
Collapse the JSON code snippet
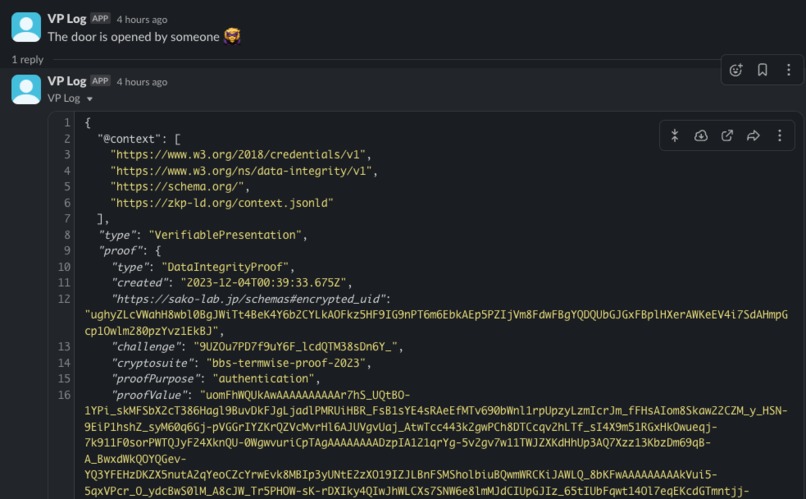tap(674, 136)
